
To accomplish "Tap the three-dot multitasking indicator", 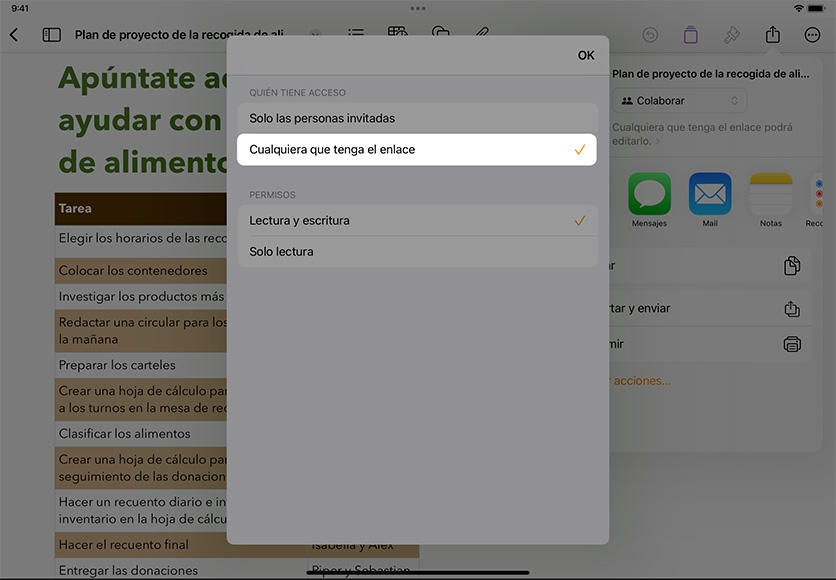I will click(418, 9).
